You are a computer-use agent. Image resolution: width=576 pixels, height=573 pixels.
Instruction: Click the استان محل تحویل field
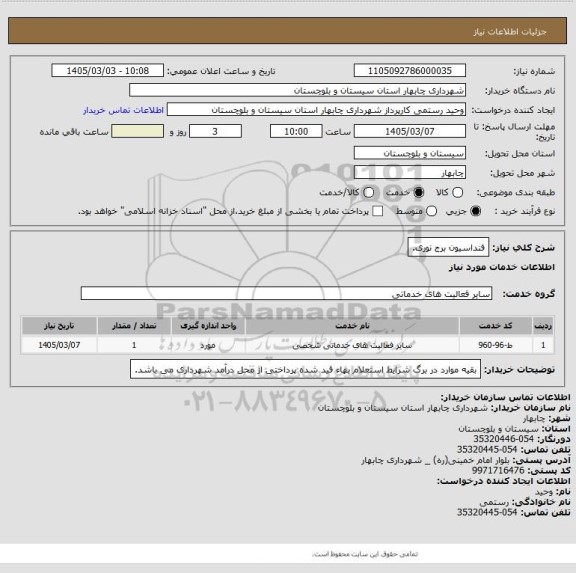click(410, 153)
